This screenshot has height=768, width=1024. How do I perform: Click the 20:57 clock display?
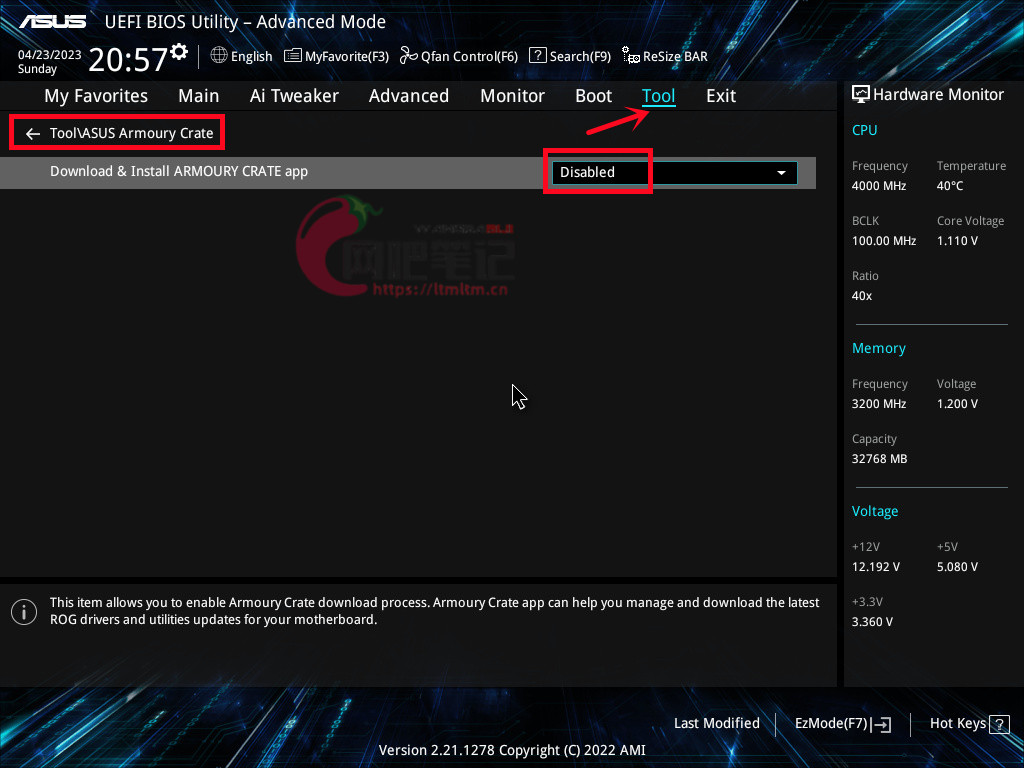coord(128,60)
